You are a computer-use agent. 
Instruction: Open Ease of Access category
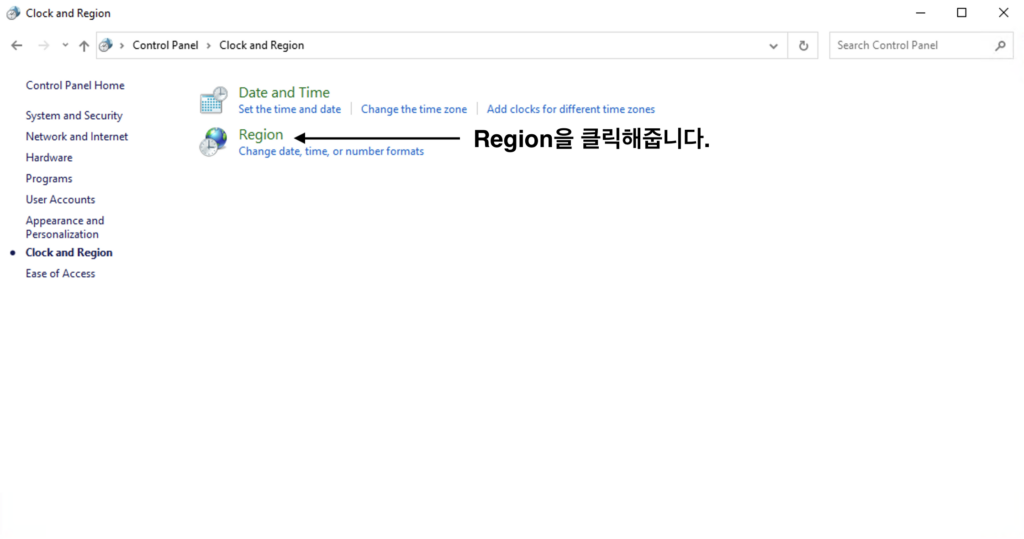(x=60, y=274)
